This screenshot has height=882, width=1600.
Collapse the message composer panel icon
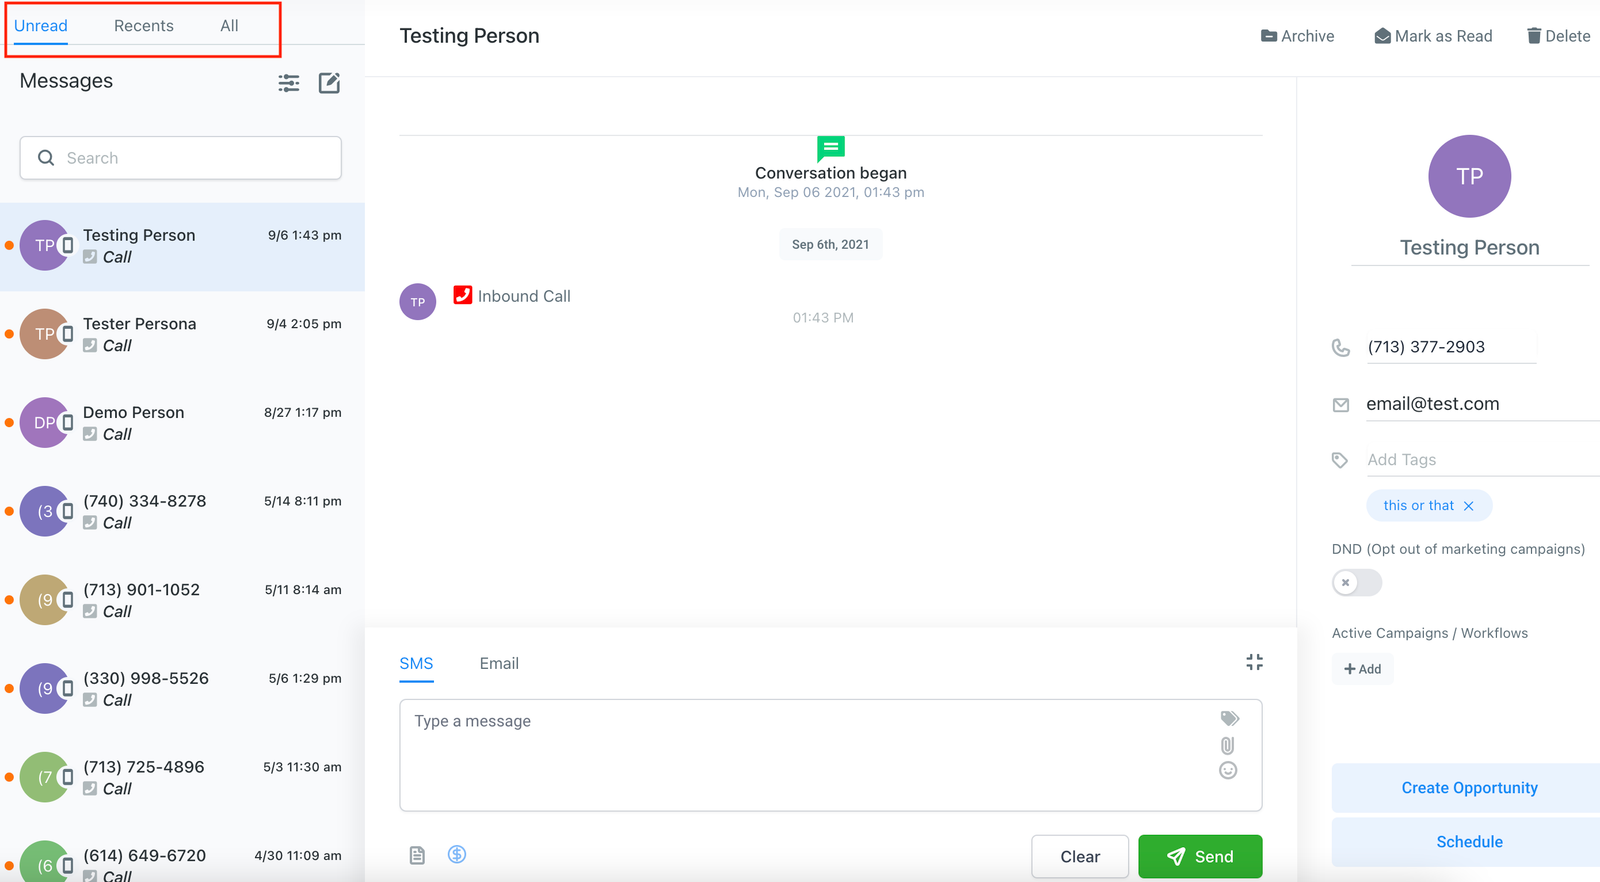[x=1254, y=662]
